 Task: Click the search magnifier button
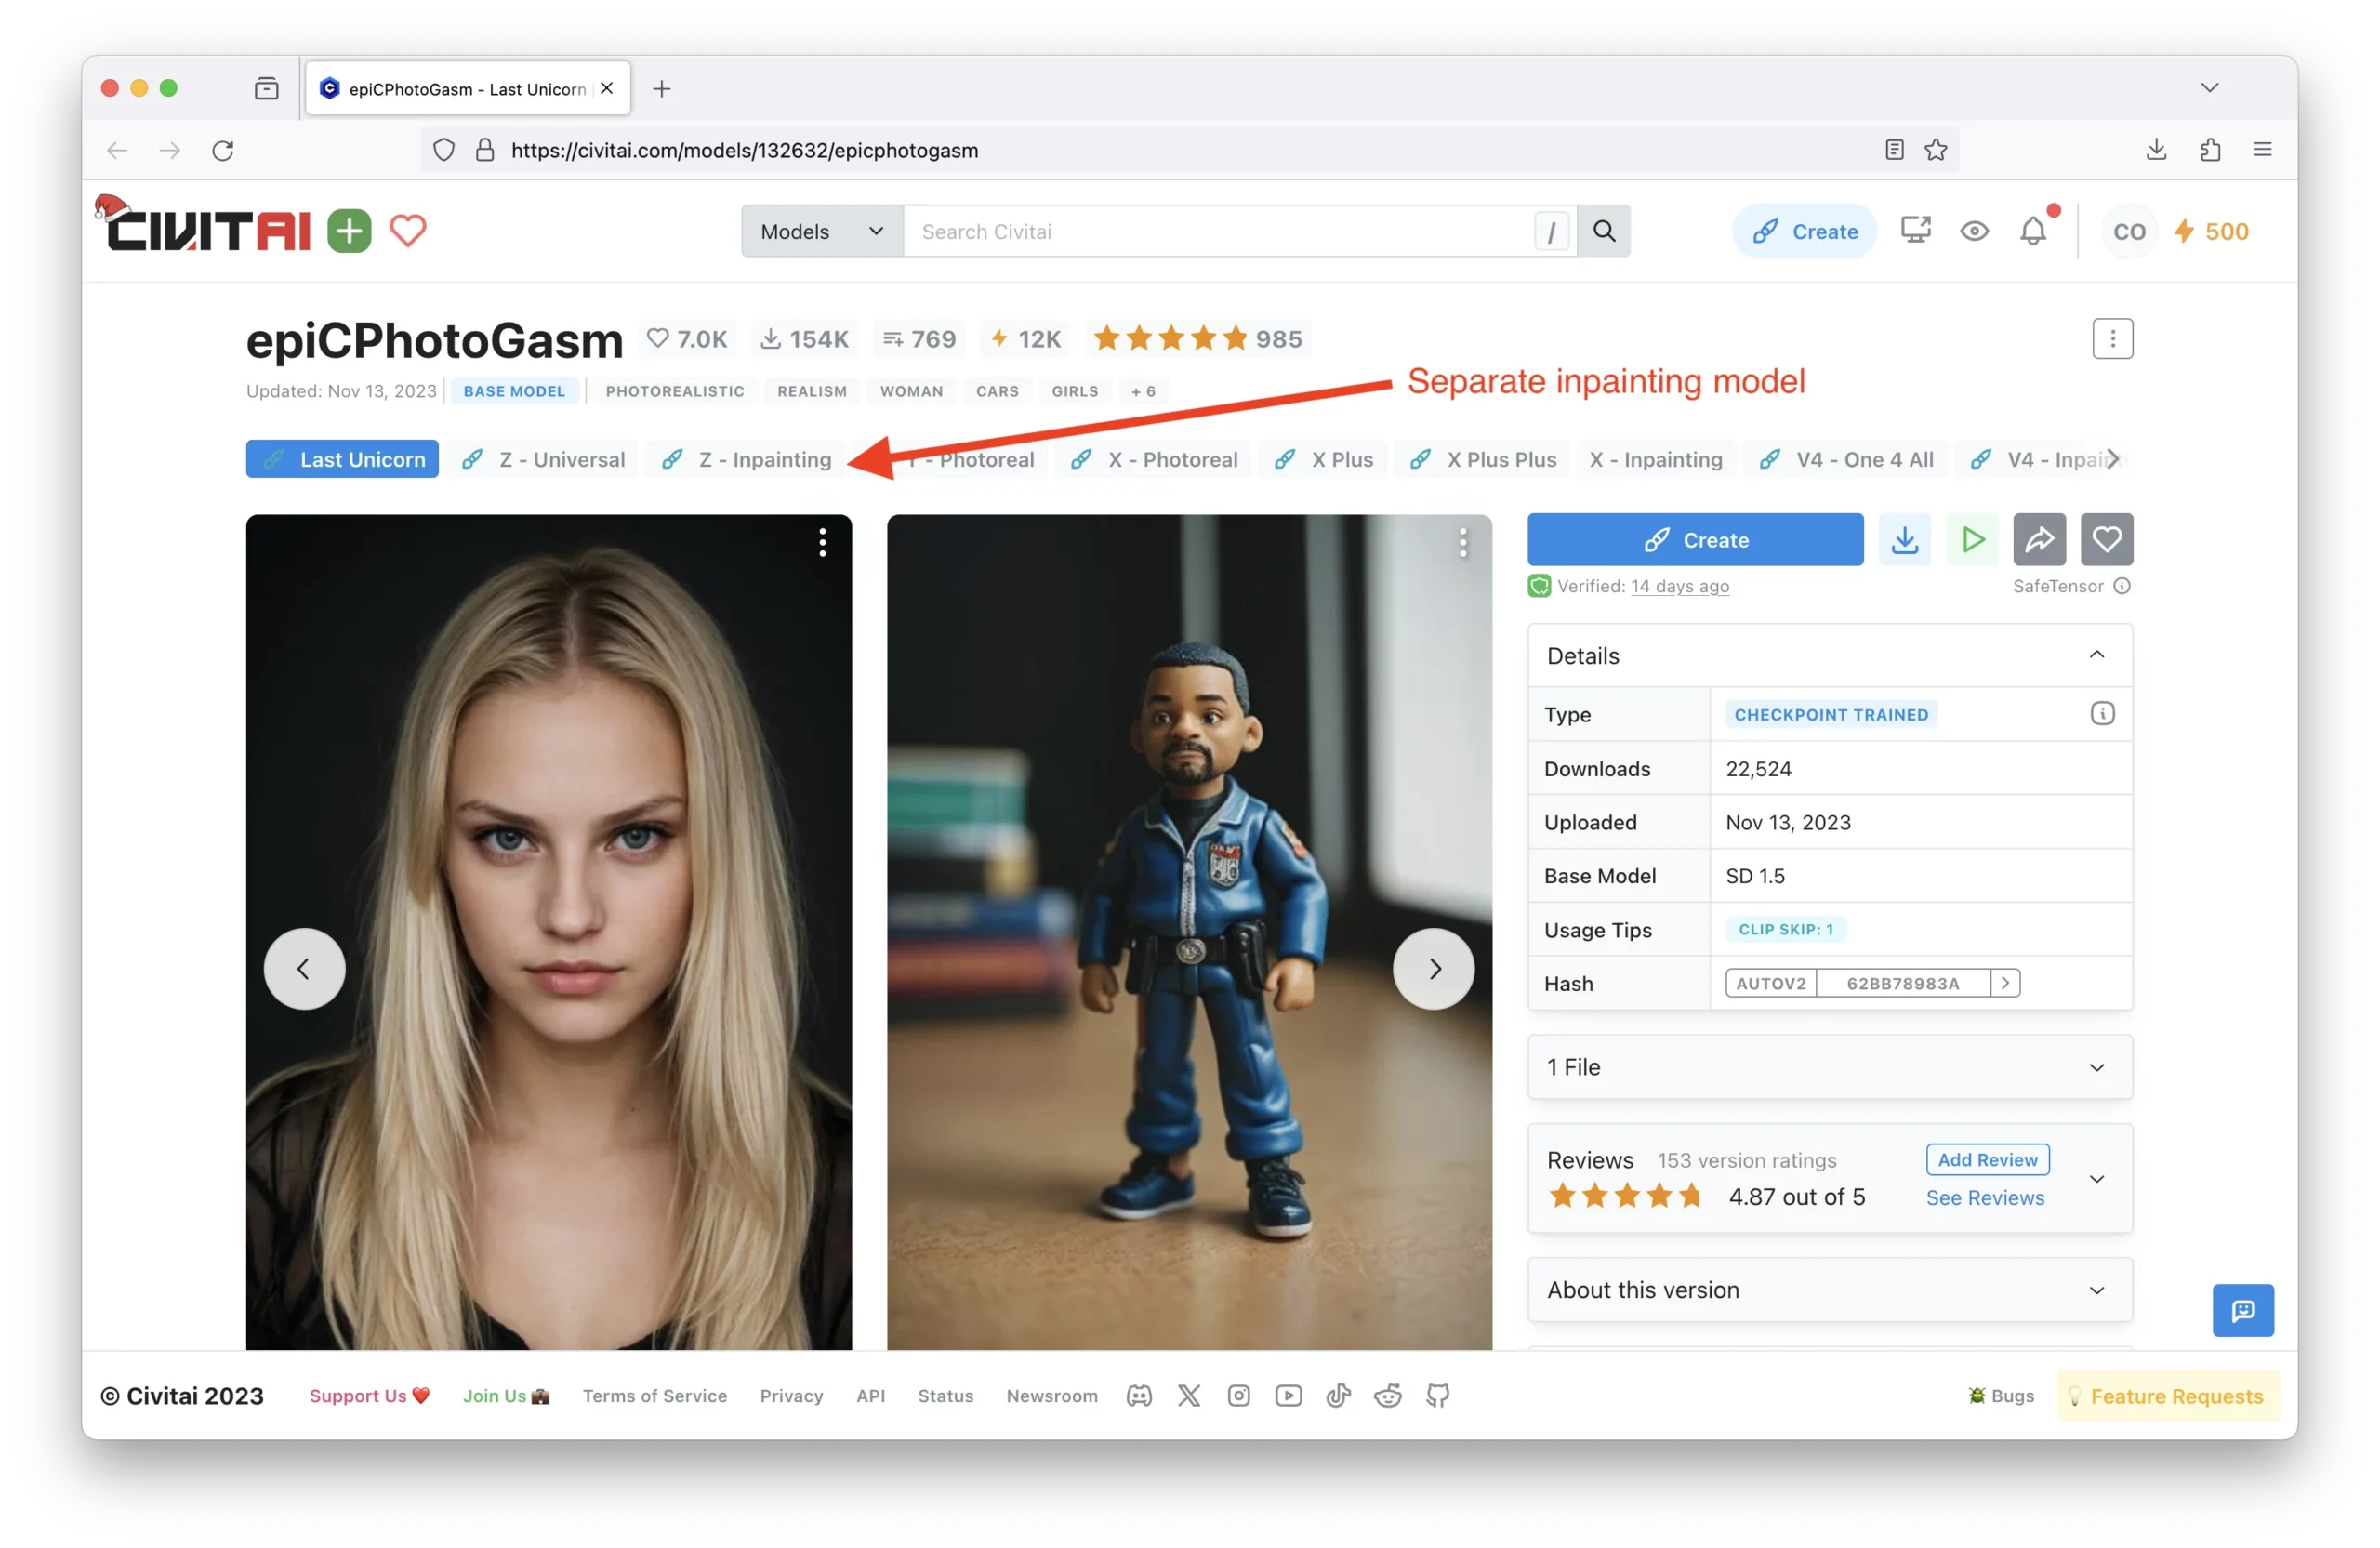(1604, 231)
